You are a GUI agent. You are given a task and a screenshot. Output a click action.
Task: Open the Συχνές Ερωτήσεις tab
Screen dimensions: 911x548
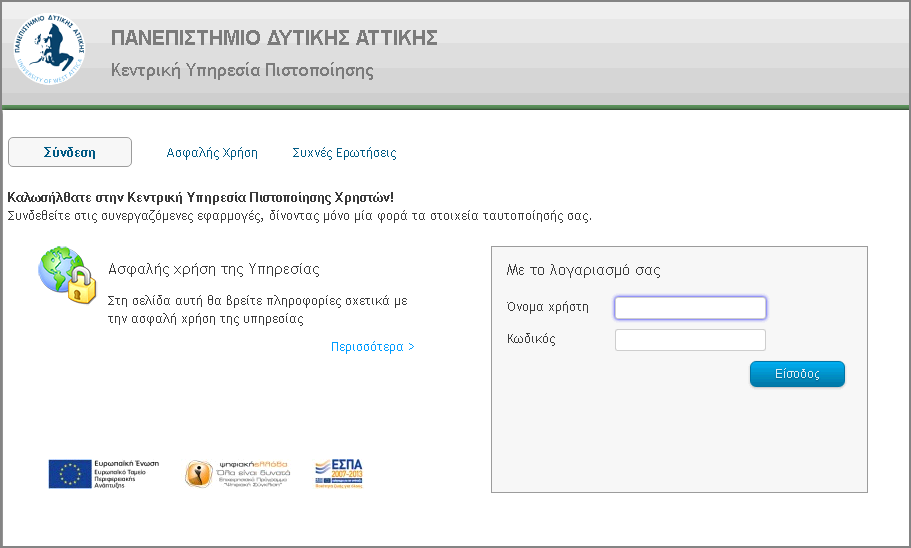345,153
